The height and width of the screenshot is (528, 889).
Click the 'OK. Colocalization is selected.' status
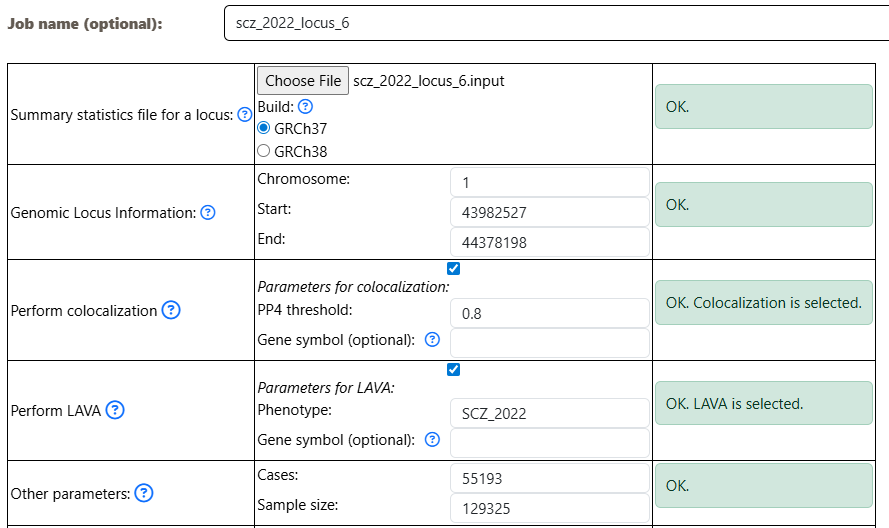(x=764, y=302)
